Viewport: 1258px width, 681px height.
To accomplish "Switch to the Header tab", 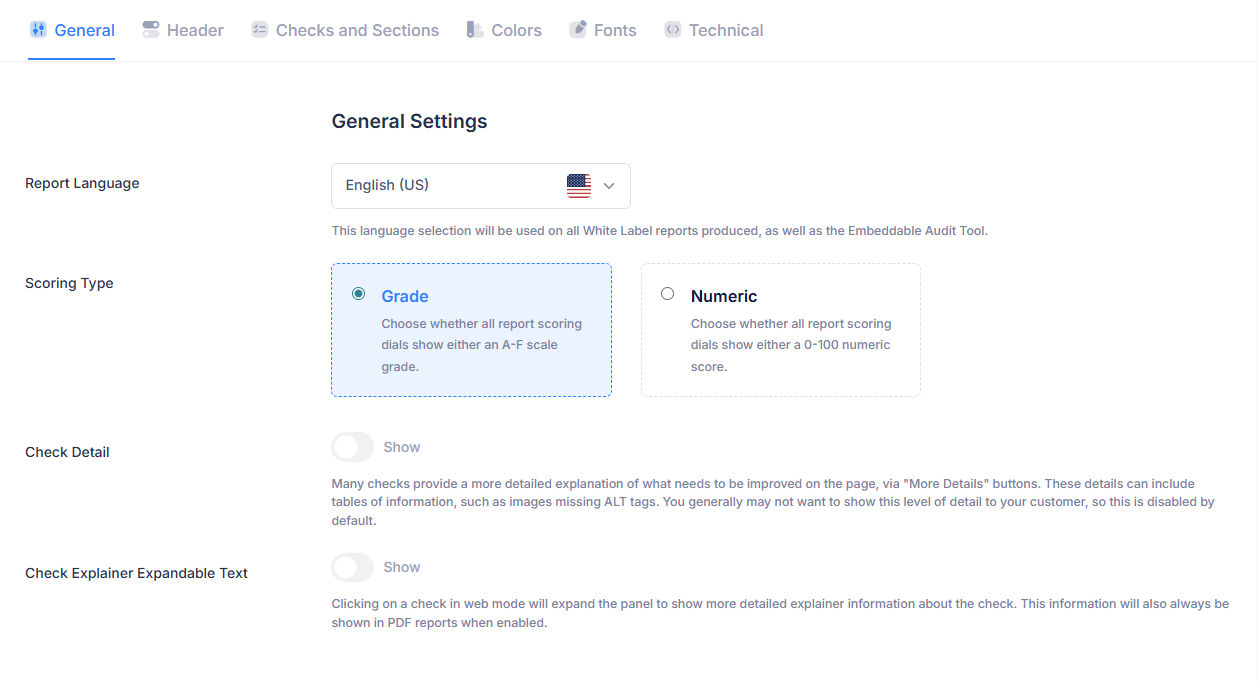I will pyautogui.click(x=195, y=30).
